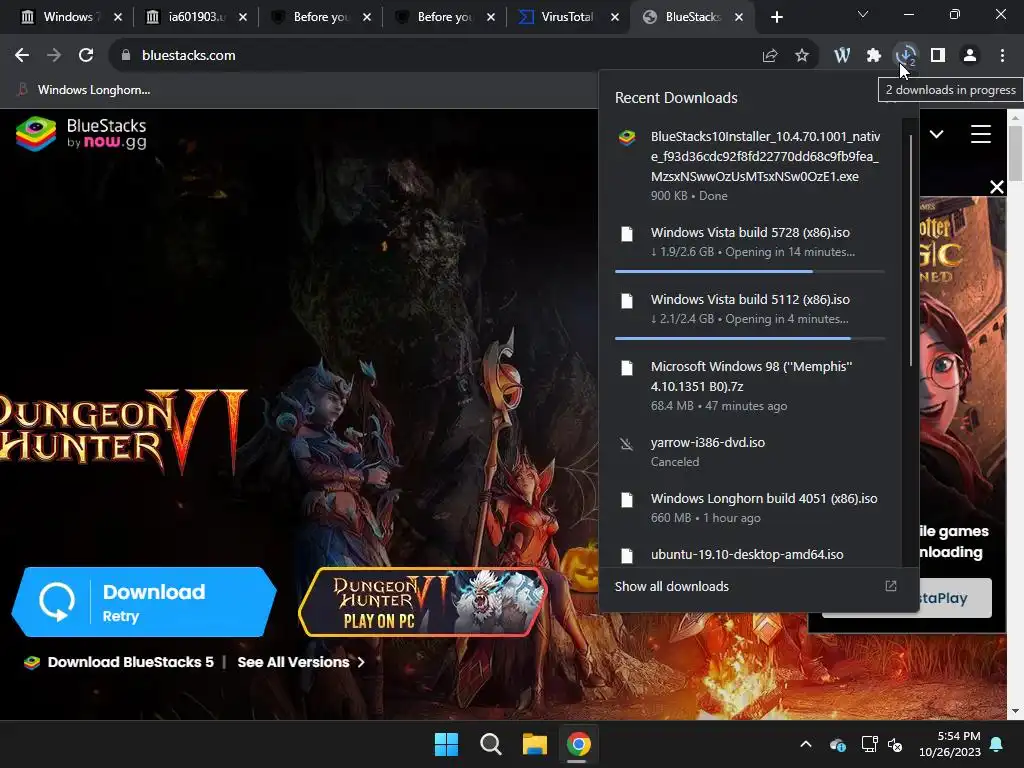Click Dungeon Hunter VI Play on PC banner
The image size is (1024, 768).
422,601
